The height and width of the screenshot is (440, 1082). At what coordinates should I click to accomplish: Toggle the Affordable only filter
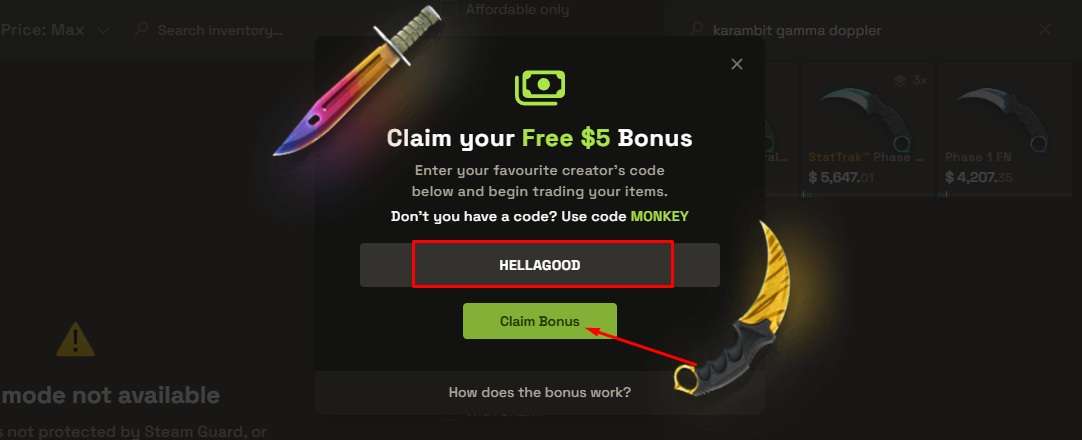[517, 10]
